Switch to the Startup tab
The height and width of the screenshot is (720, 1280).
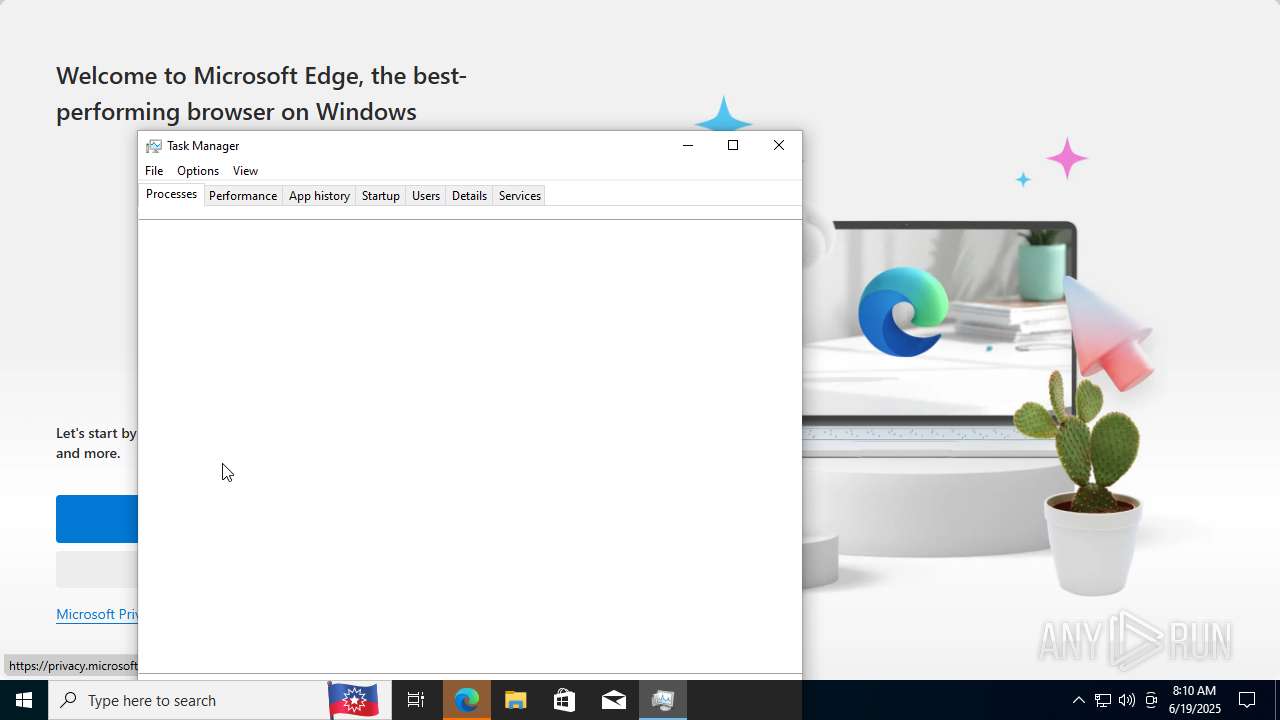(x=381, y=196)
